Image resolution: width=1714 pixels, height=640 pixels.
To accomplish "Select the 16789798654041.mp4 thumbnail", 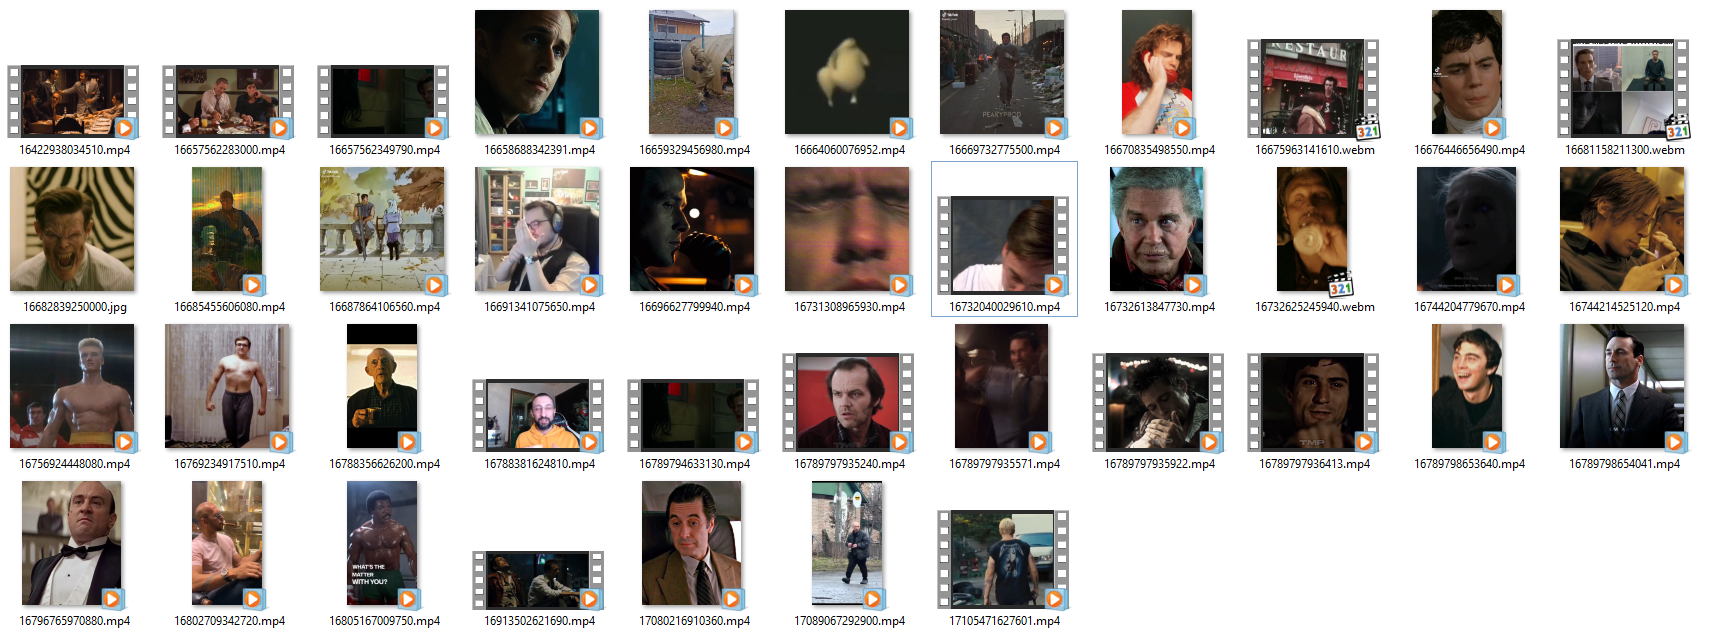I will 1622,386.
